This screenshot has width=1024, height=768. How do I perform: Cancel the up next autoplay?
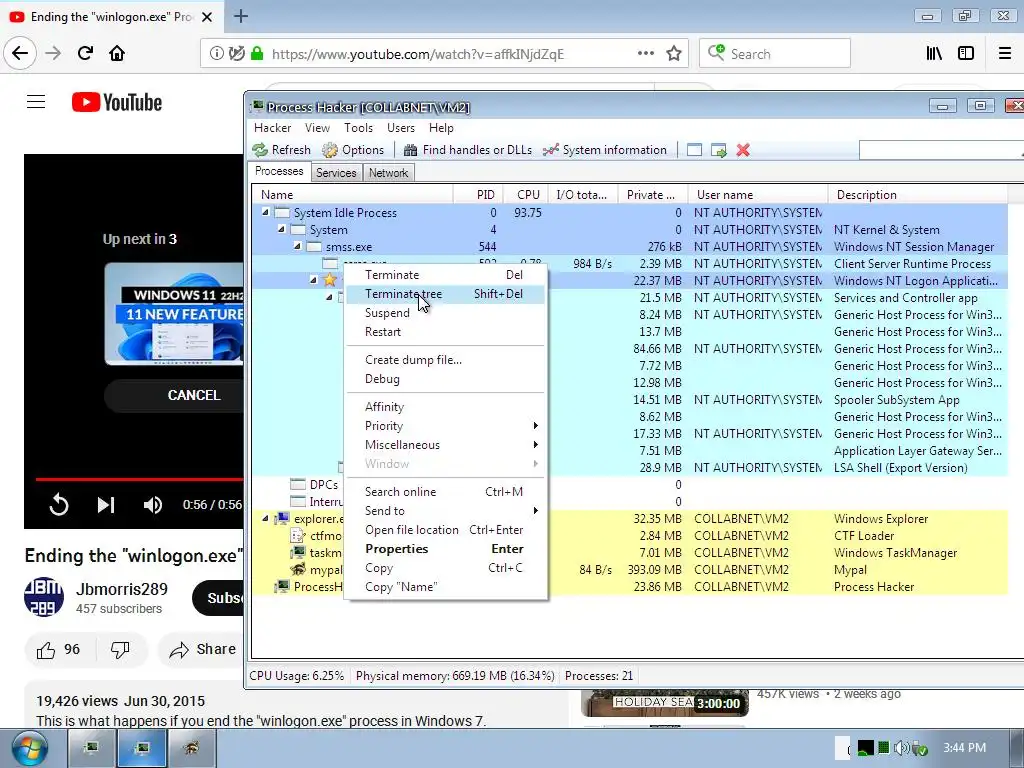pos(174,395)
